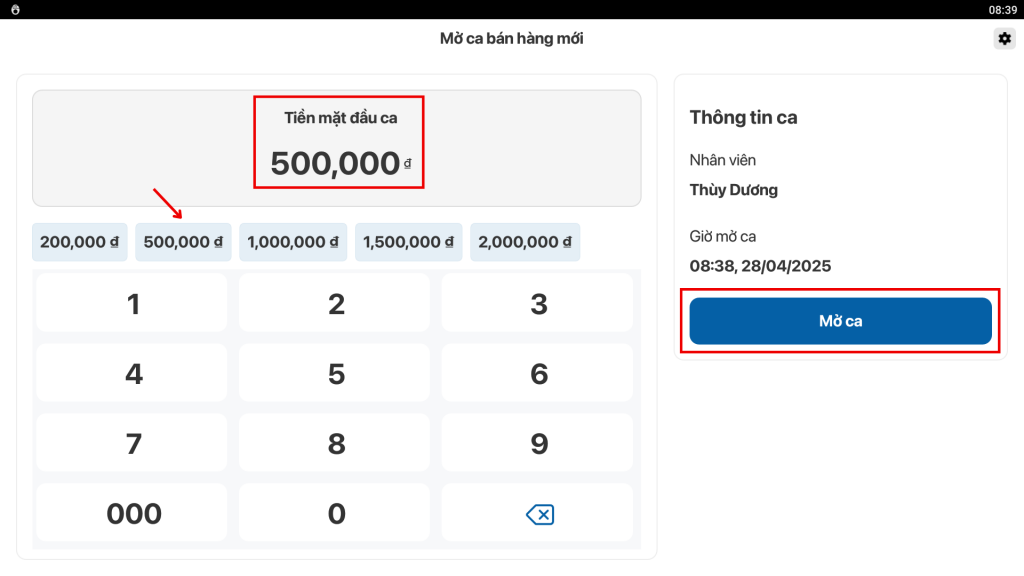Tap number 4 on the keypad
Image resolution: width=1024 pixels, height=576 pixels.
tap(133, 374)
